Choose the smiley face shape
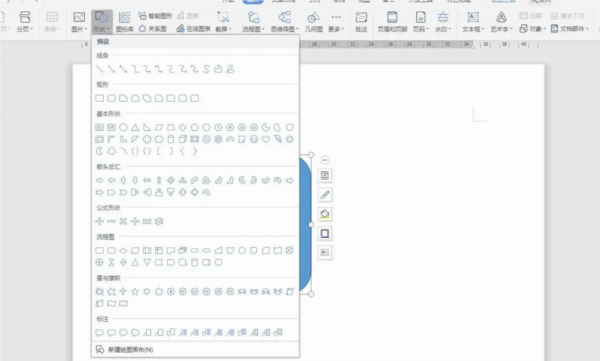Screen dimensions: 600x361 (254, 139)
